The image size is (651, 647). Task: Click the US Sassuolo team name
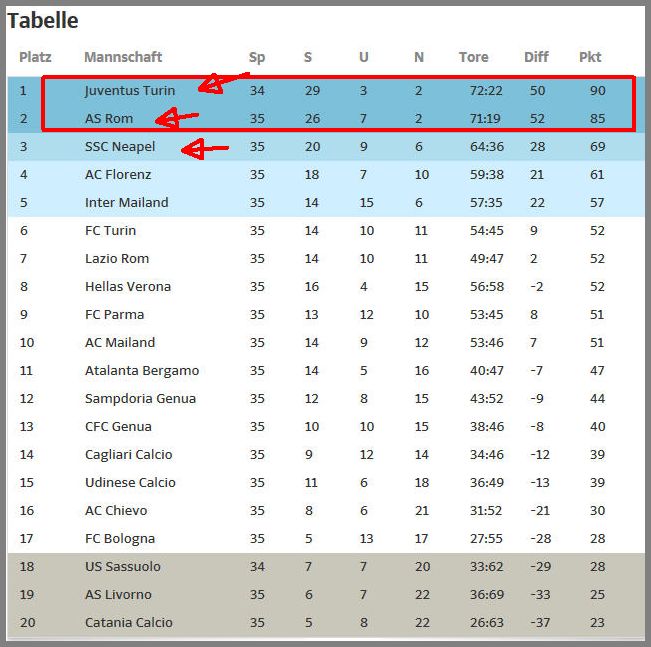click(122, 566)
